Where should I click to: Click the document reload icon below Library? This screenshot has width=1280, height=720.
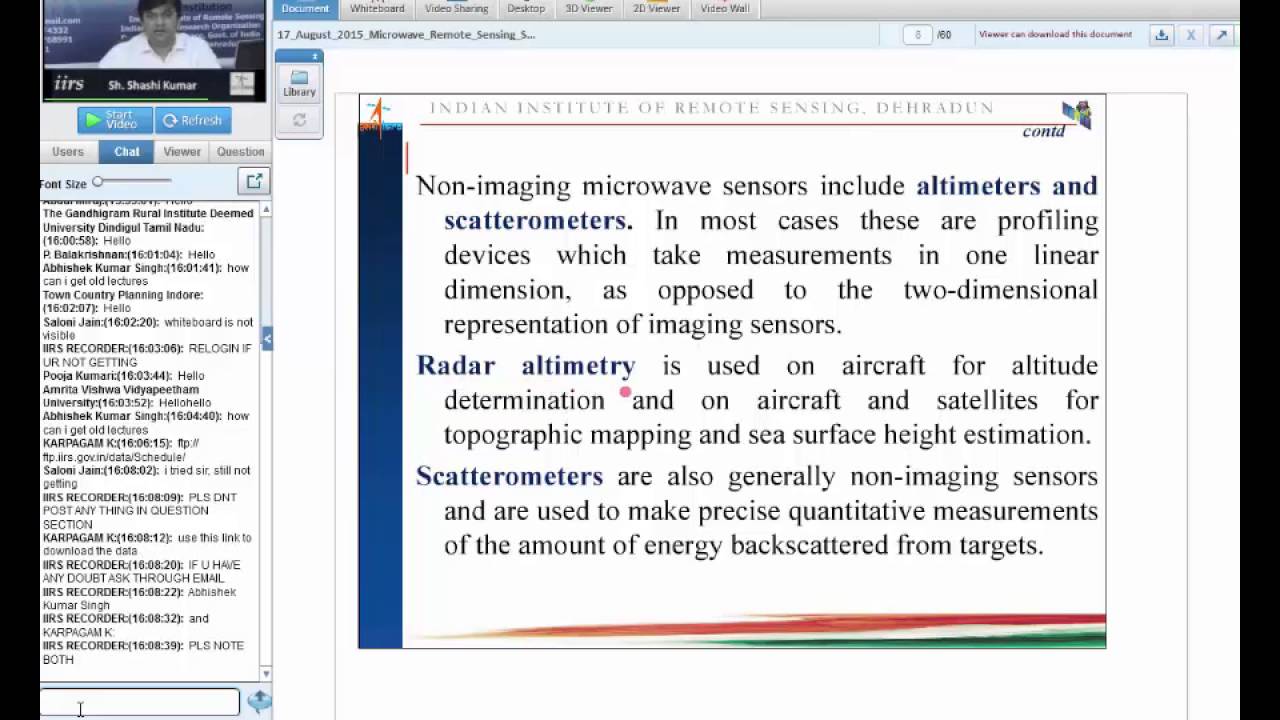point(299,120)
